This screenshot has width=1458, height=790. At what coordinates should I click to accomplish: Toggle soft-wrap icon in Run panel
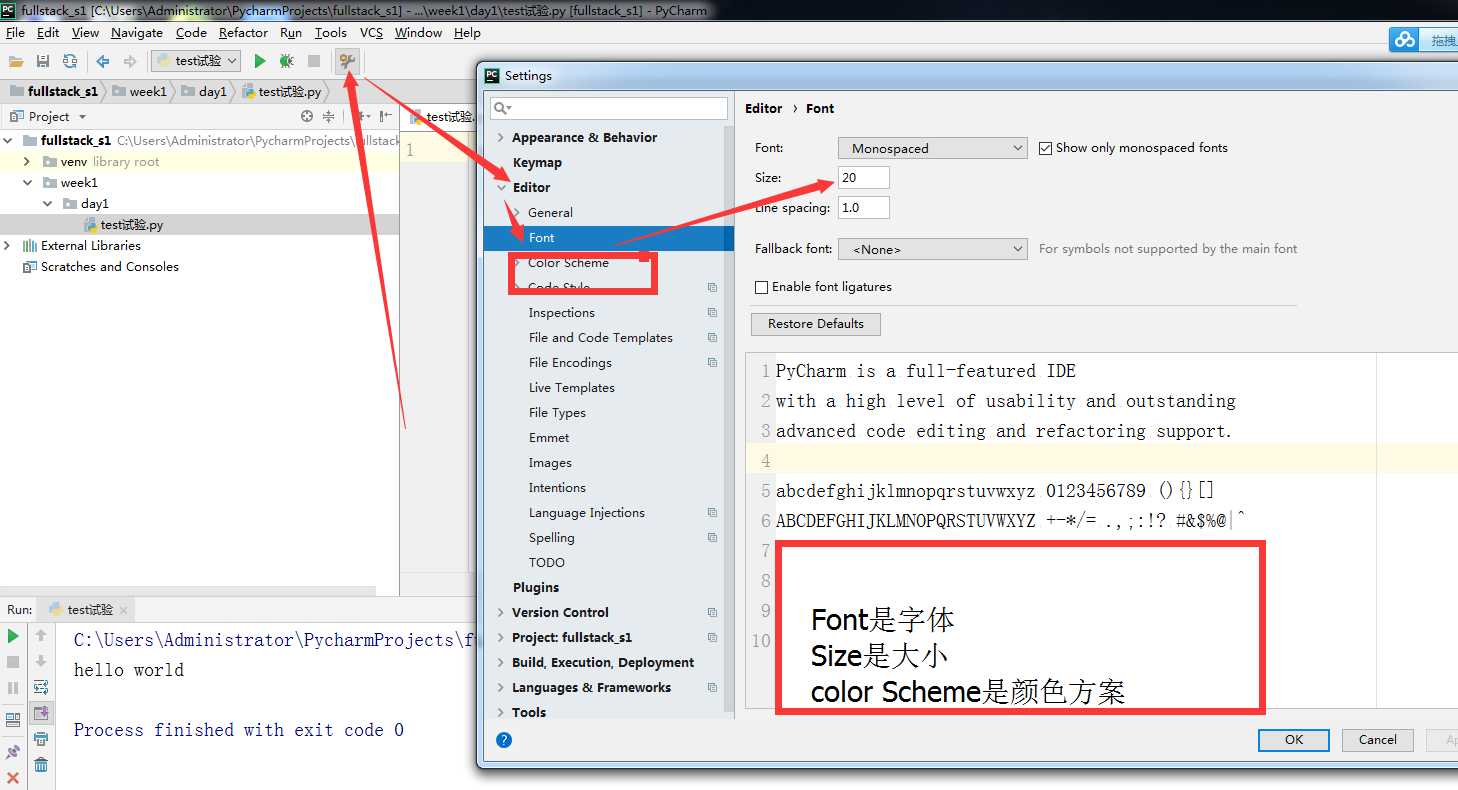[x=41, y=687]
